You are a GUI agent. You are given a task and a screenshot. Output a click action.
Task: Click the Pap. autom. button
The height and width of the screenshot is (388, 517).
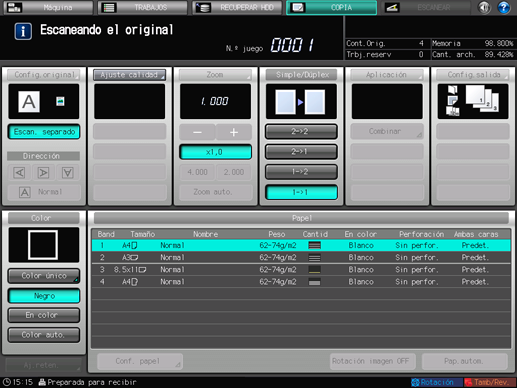465,361
